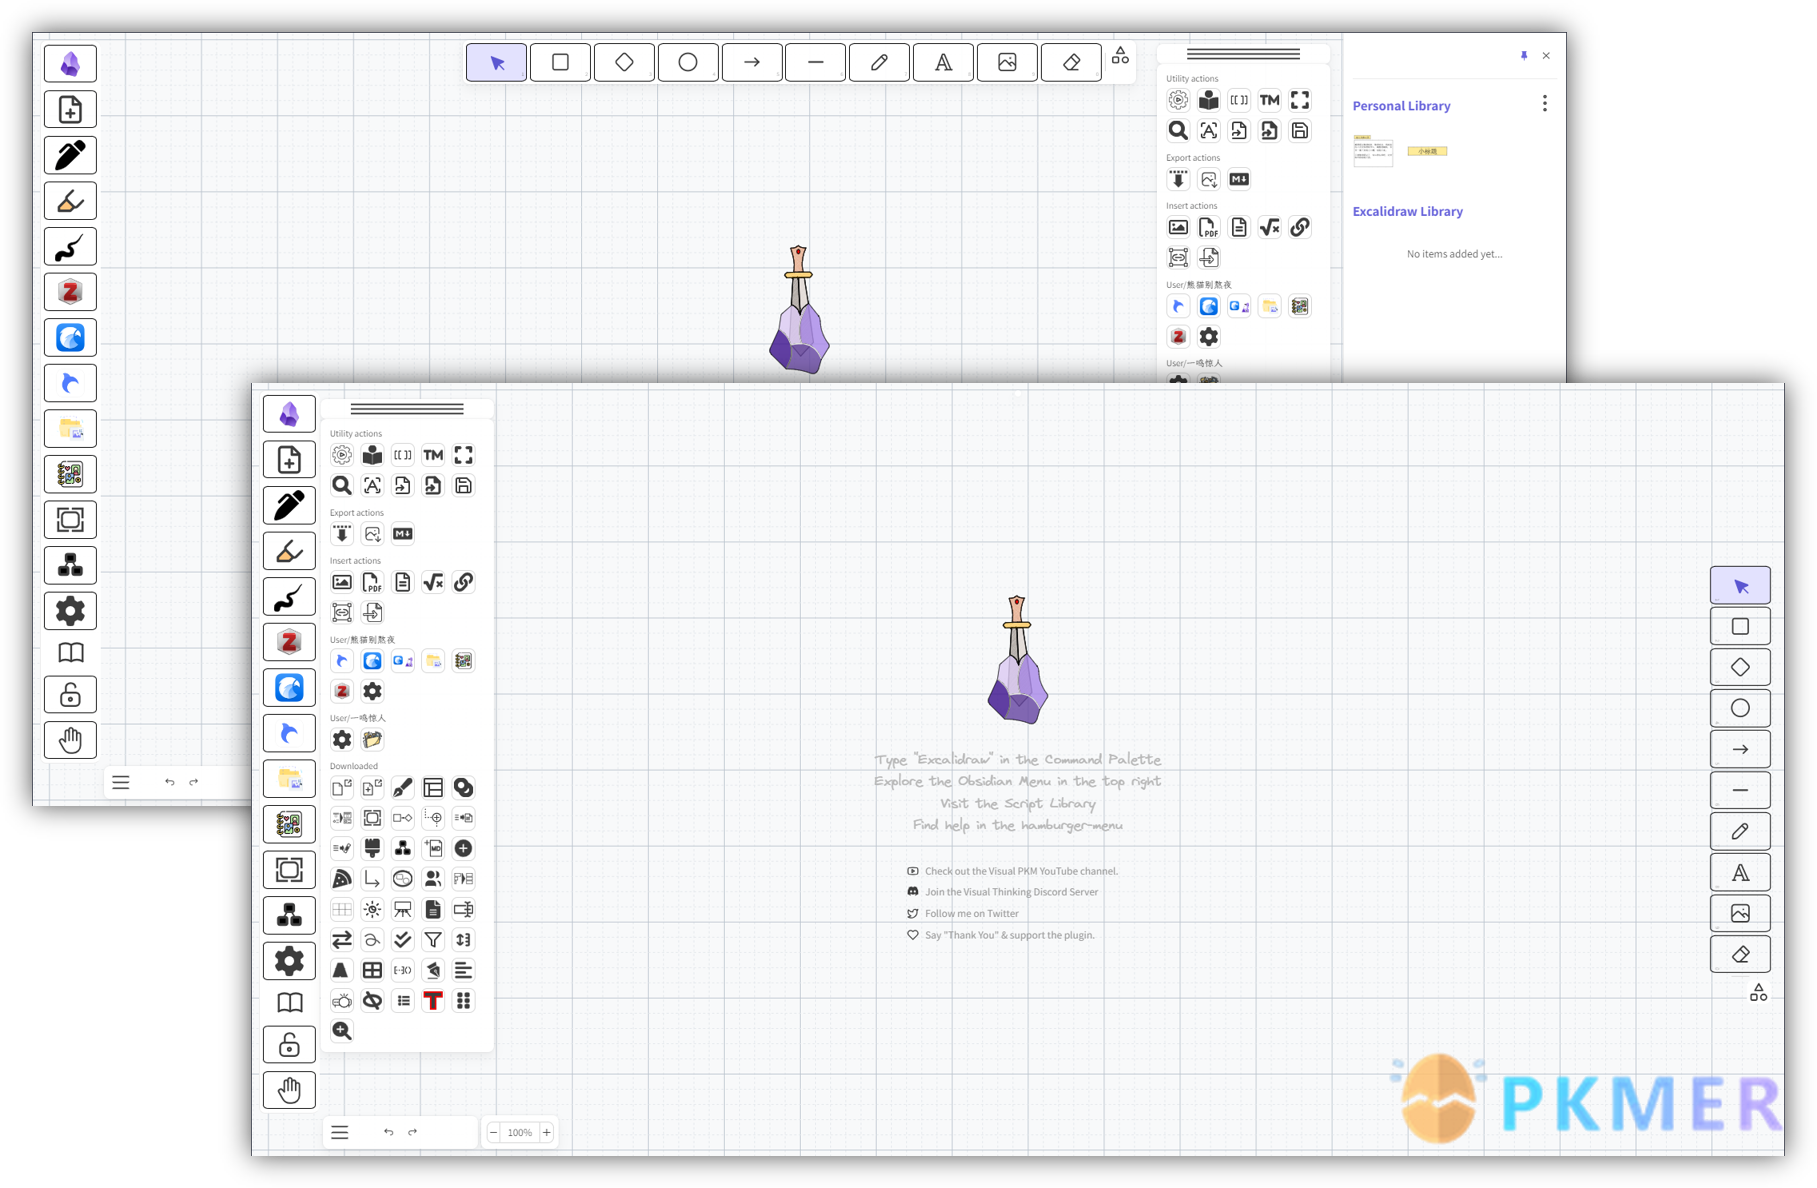Select the Diamond tool in the horizontal toolbar
Screen dimensions: 1817x1188
click(624, 63)
